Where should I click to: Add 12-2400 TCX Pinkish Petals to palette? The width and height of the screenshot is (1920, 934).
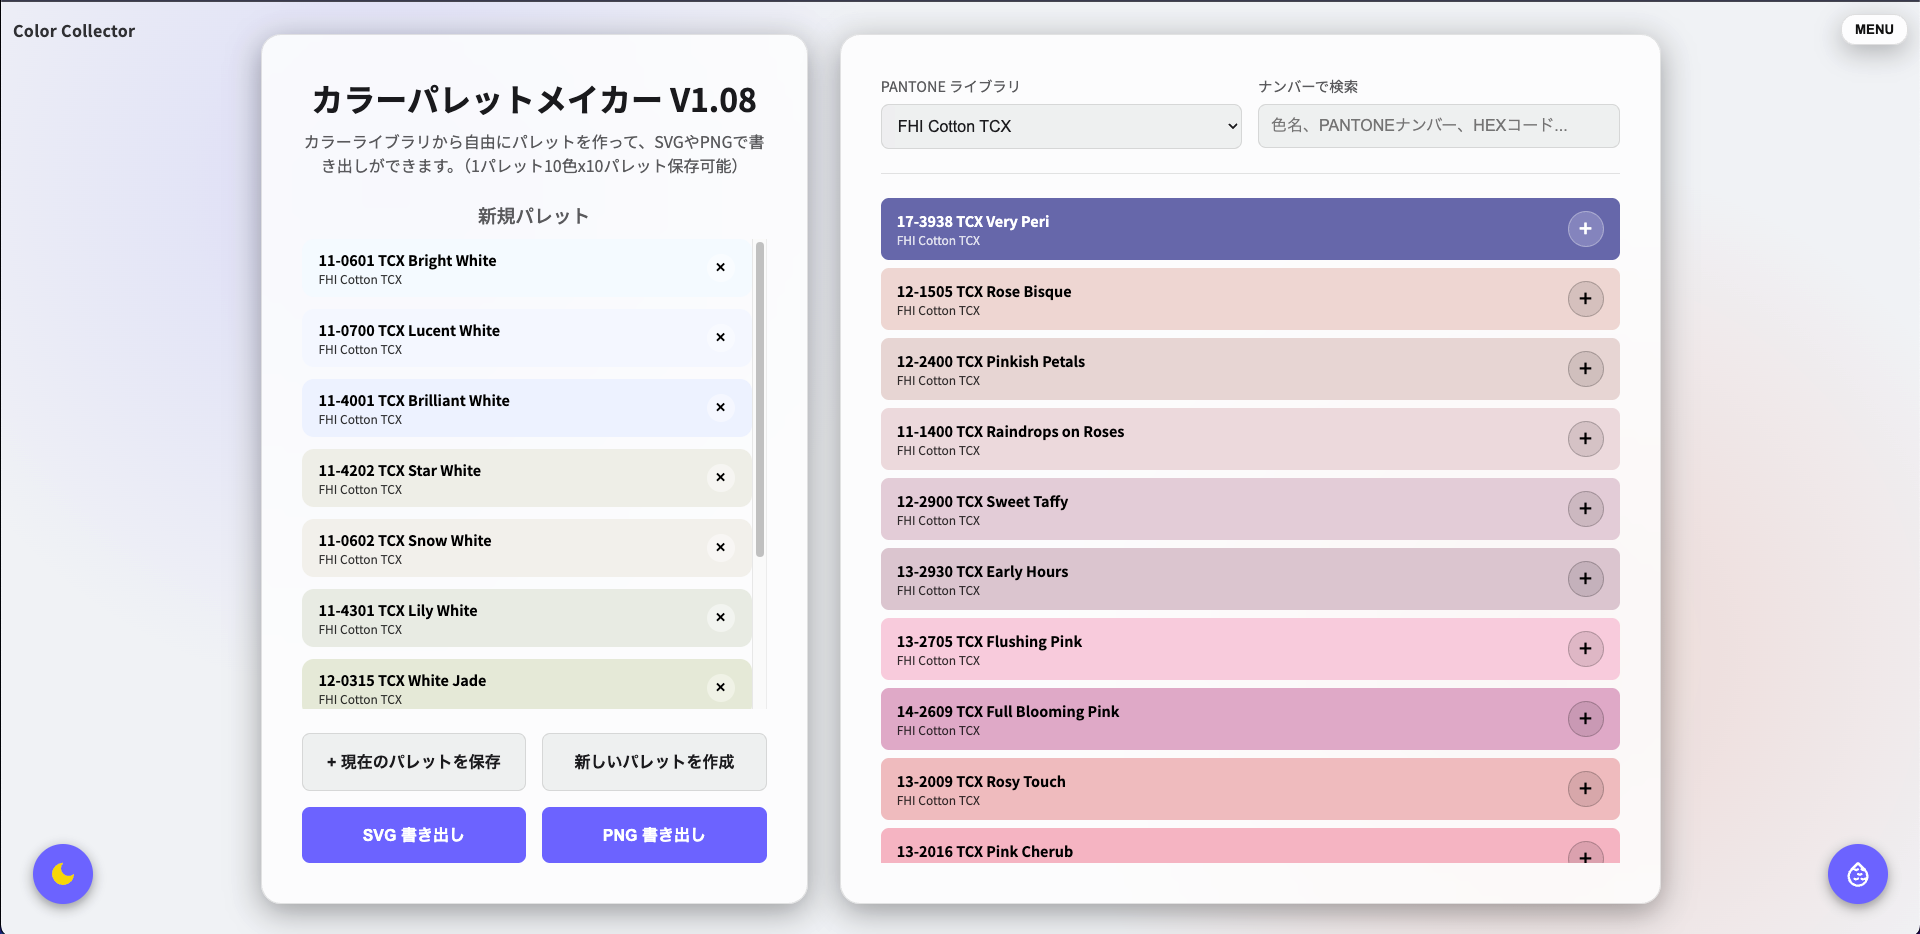click(1585, 369)
